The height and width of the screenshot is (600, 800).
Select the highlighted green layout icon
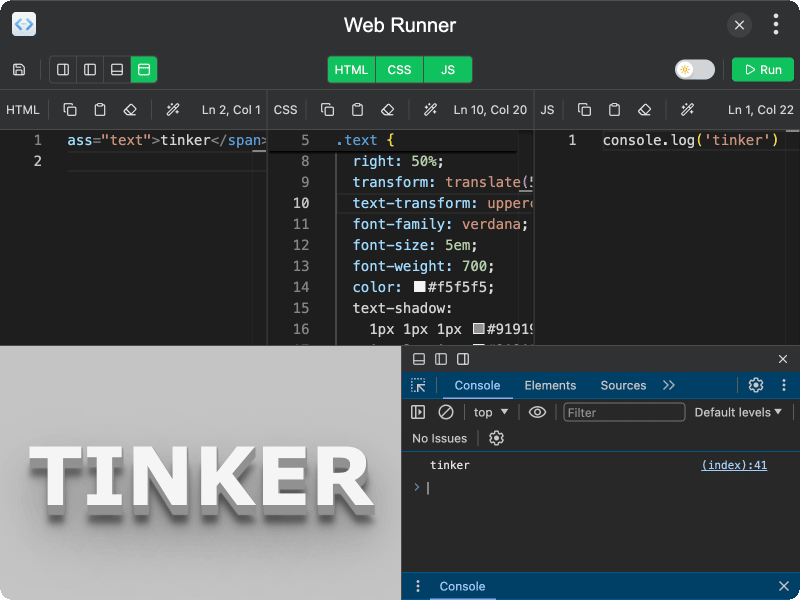144,69
